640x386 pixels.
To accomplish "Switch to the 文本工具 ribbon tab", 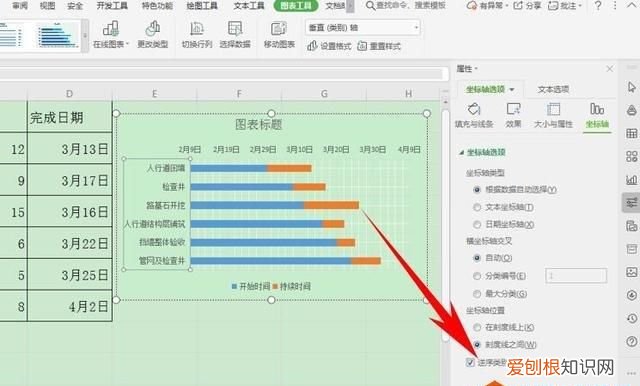I will (x=249, y=6).
